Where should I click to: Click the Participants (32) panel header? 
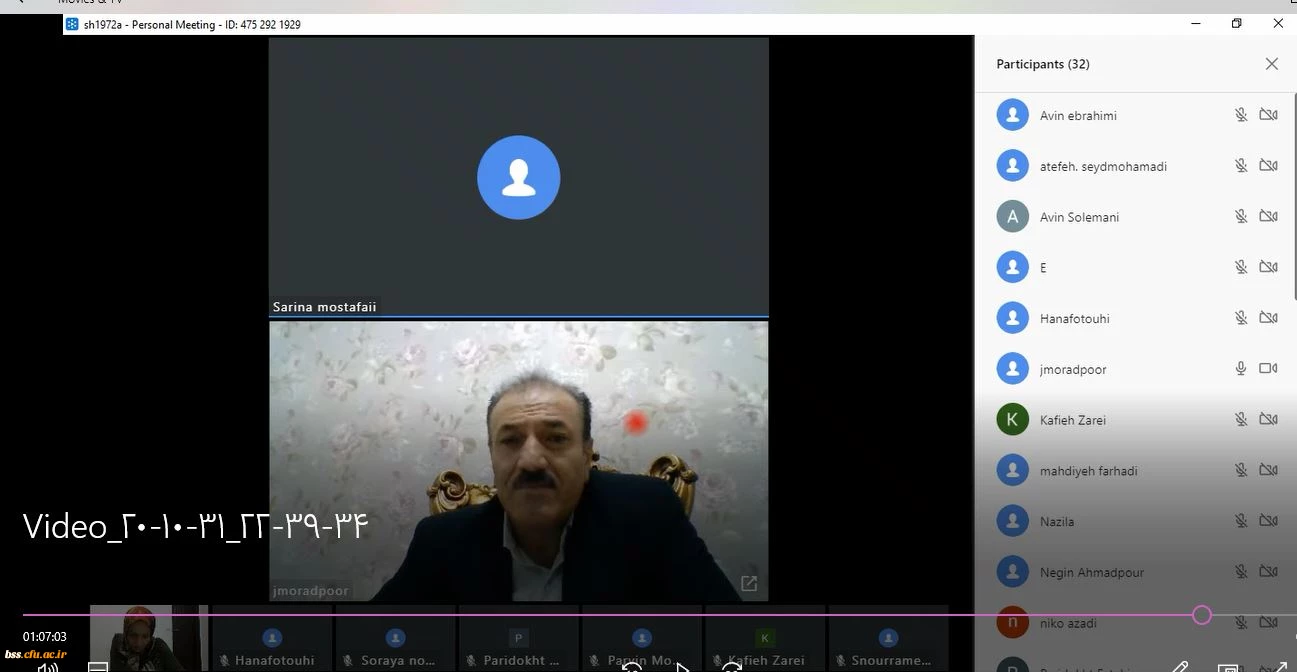[x=1043, y=64]
